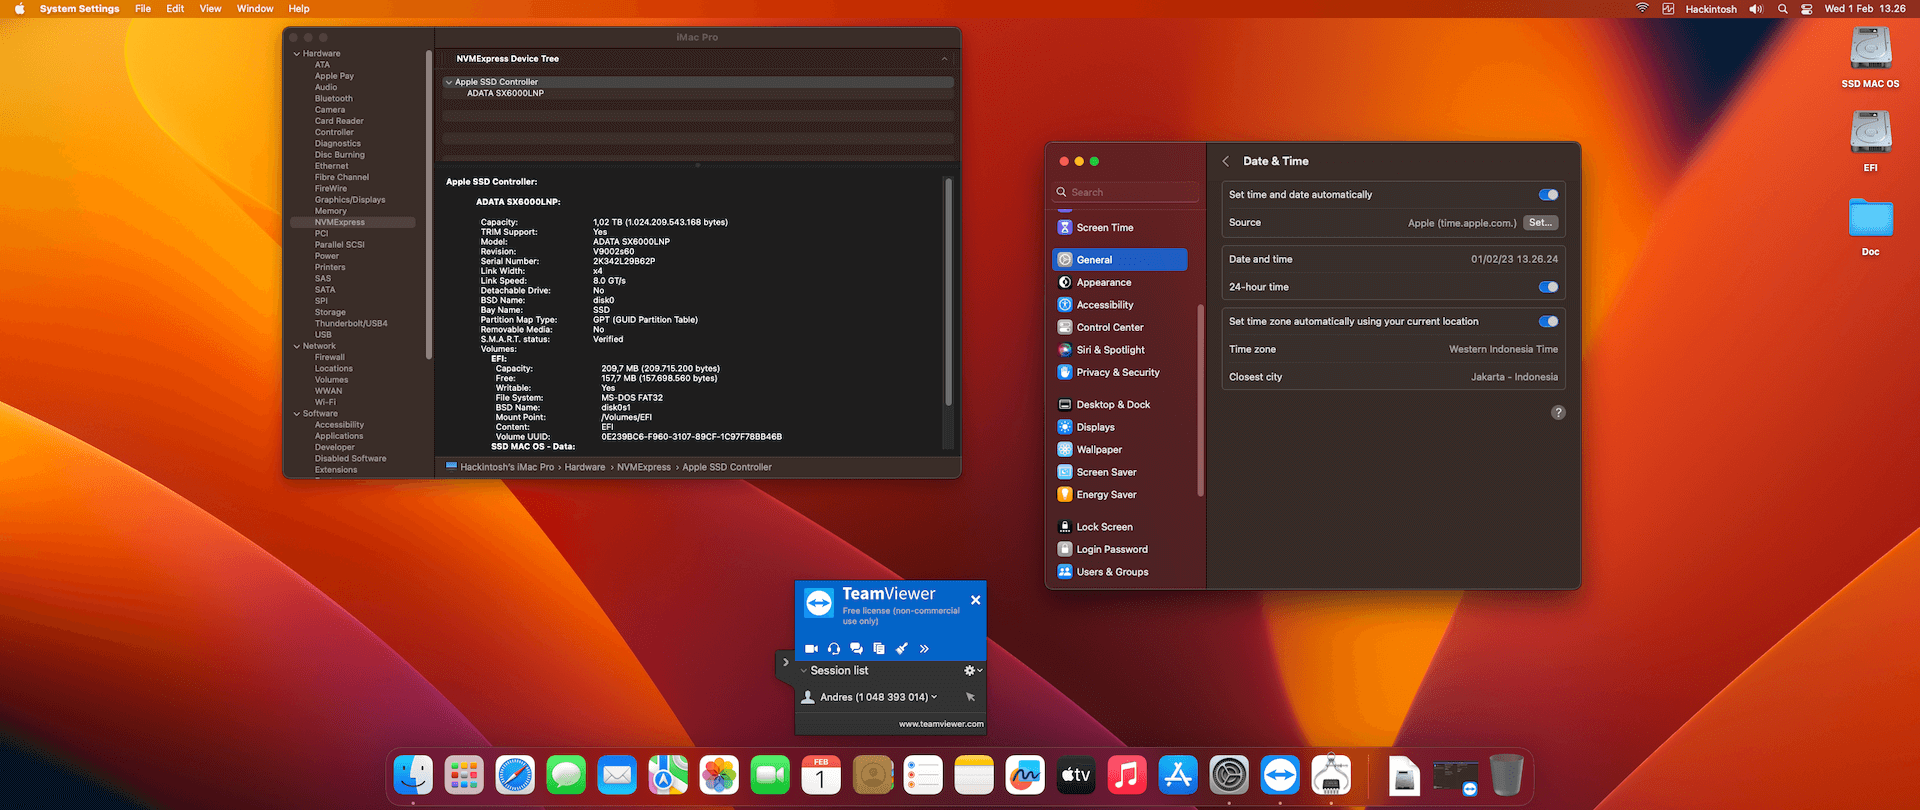Show more TeamViewer tools with double chevron
1920x810 pixels.
924,649
